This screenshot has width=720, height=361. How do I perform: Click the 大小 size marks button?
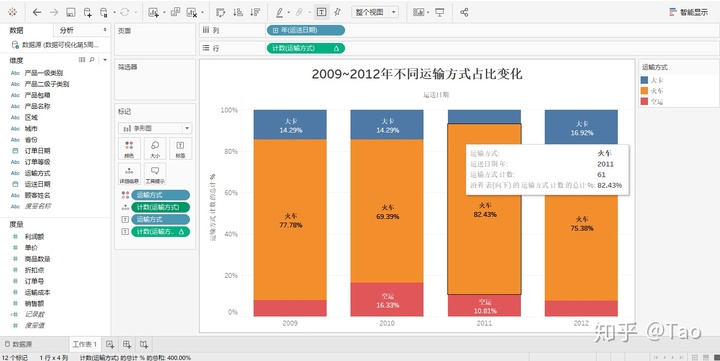[x=155, y=149]
